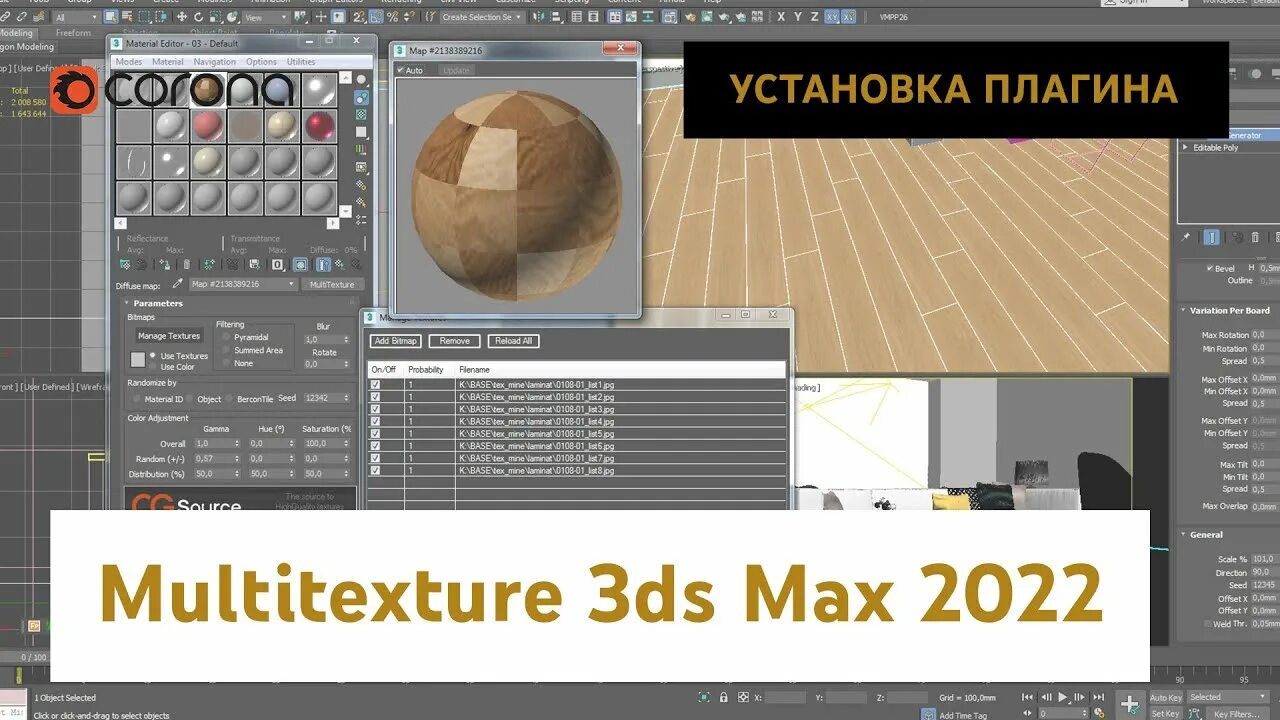This screenshot has width=1280, height=720.
Task: Click the Selection Lock padlock icon
Action: pyautogui.click(x=723, y=697)
